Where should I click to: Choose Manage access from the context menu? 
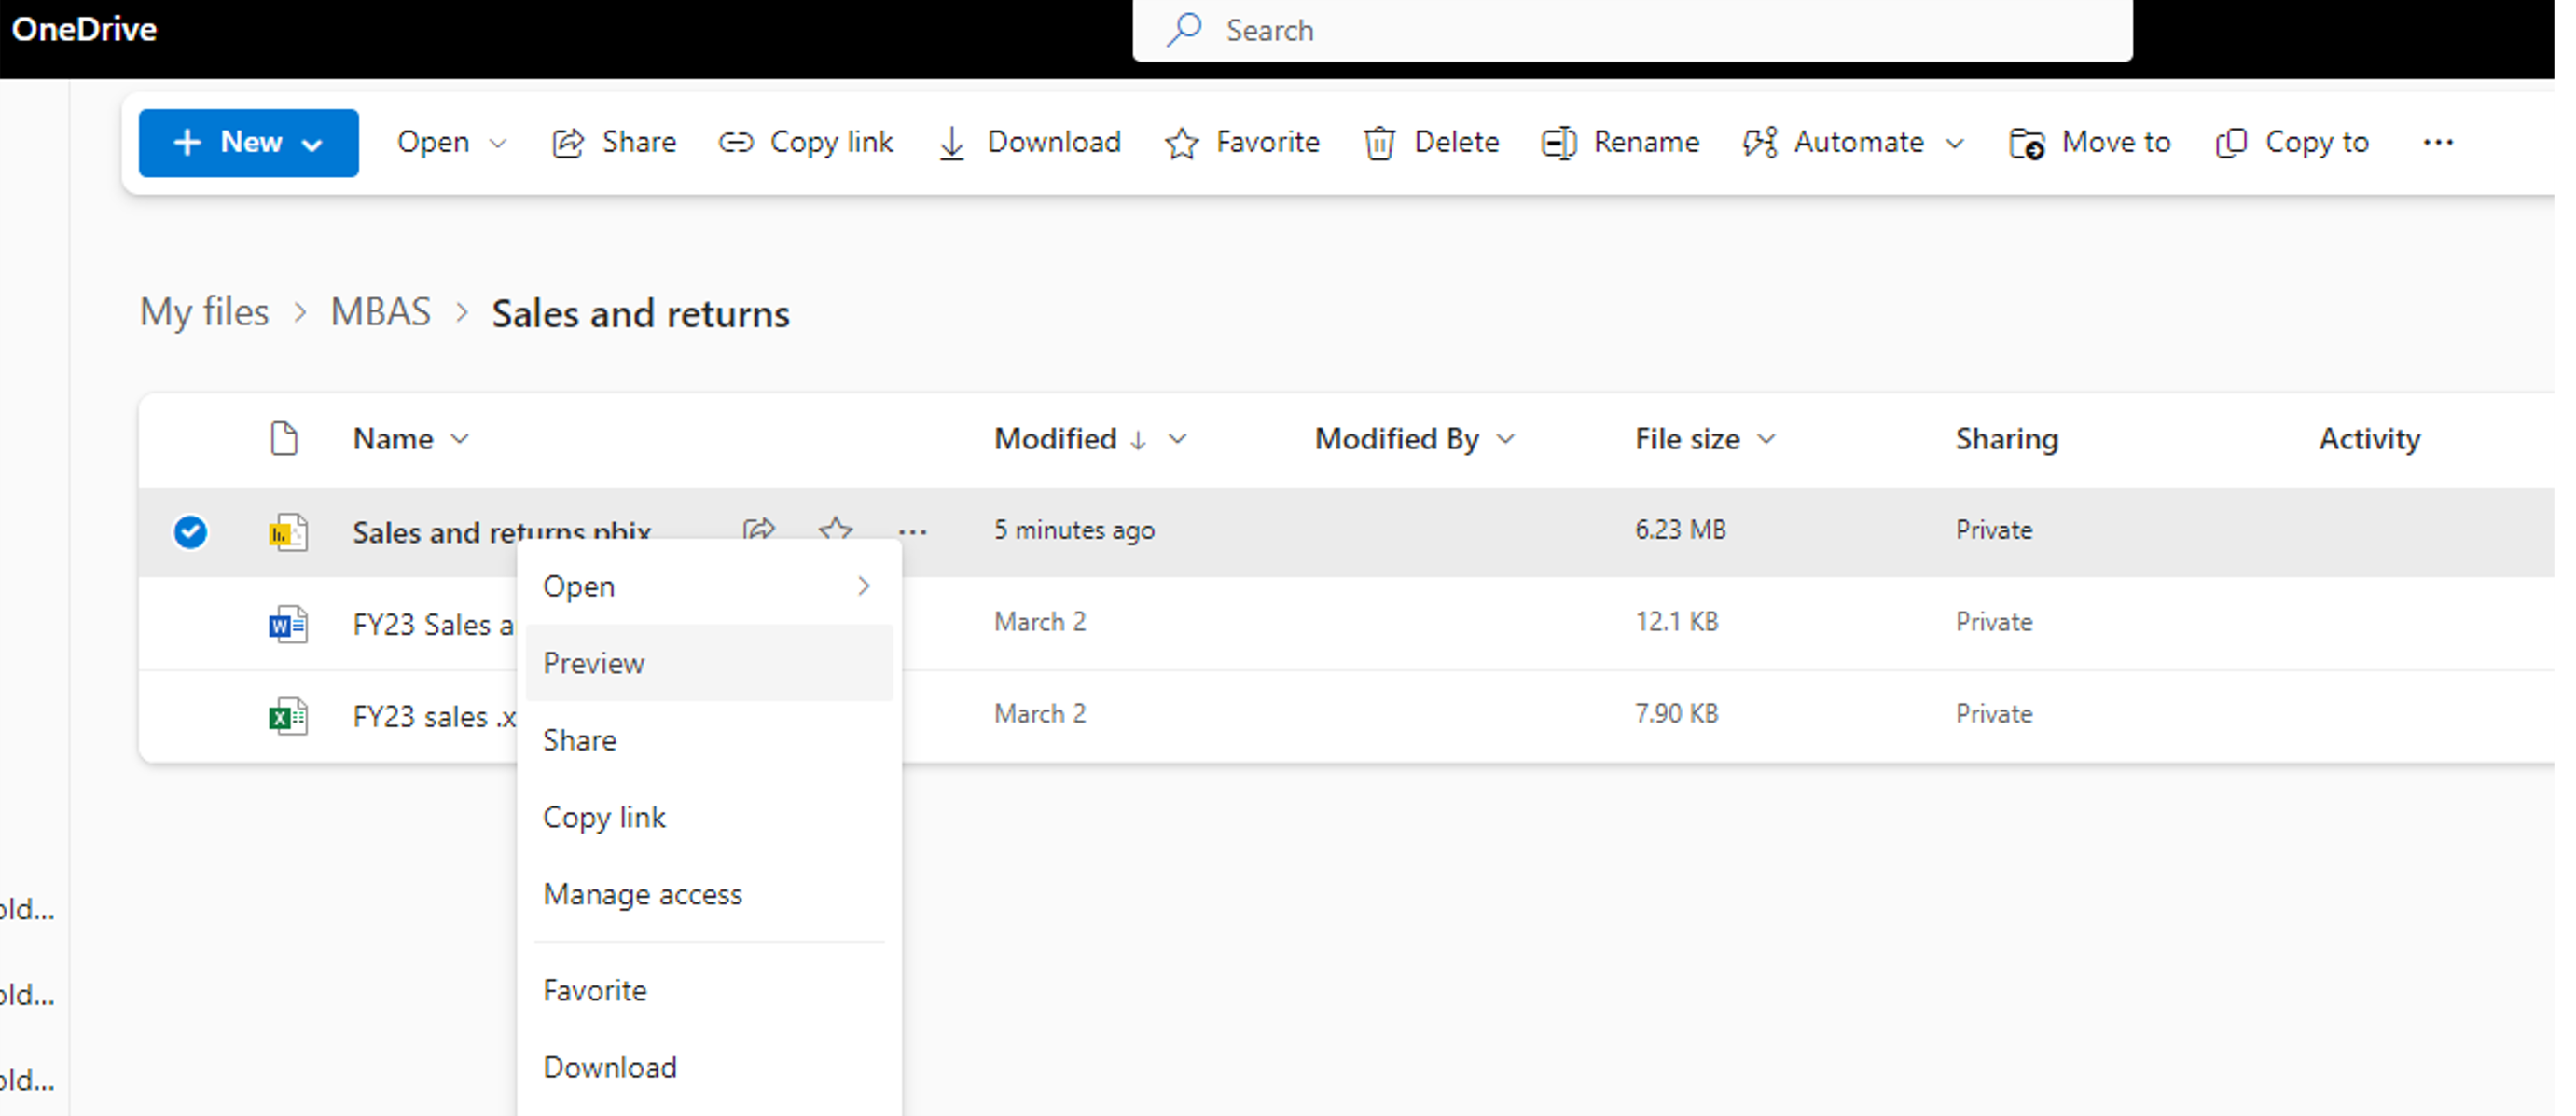click(642, 894)
